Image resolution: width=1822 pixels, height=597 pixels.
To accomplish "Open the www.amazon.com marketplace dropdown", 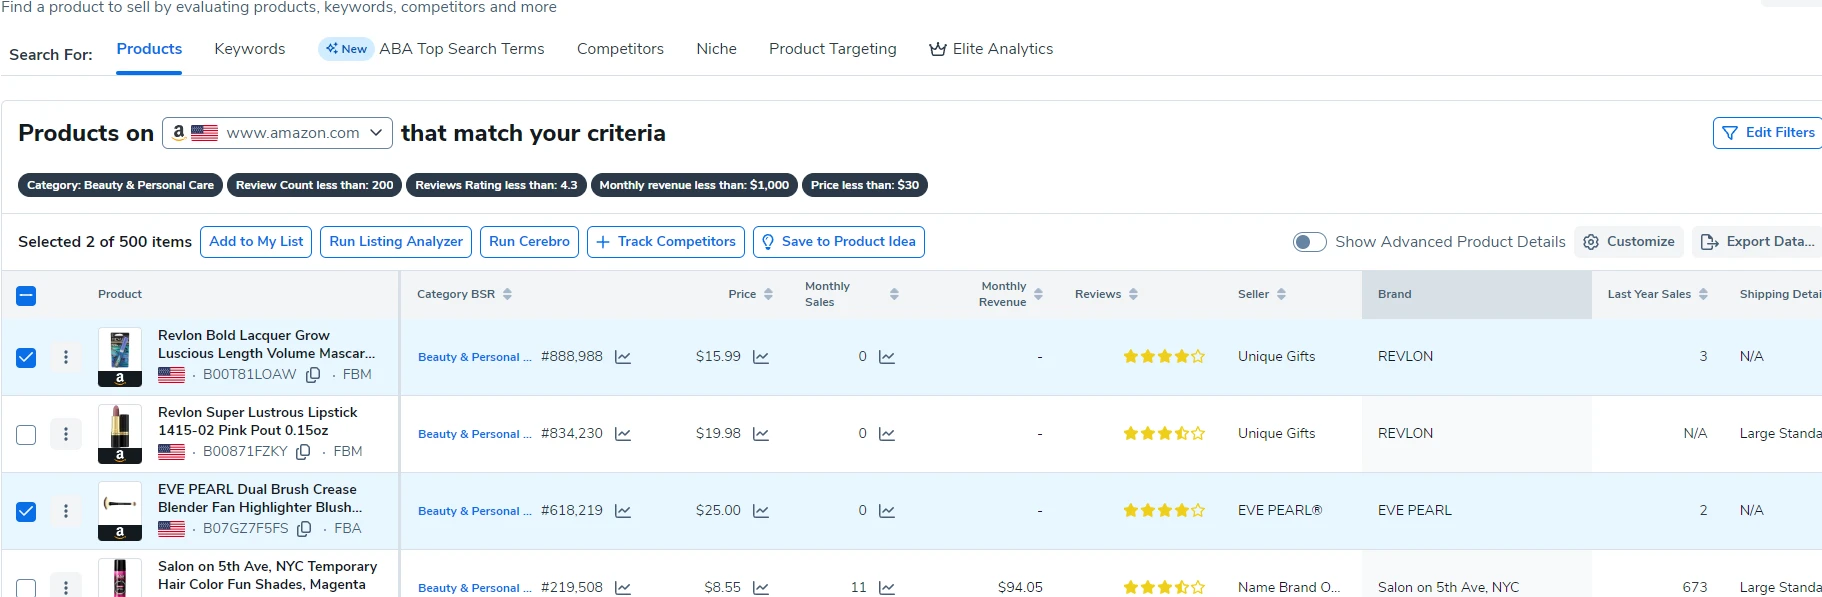I will (276, 133).
